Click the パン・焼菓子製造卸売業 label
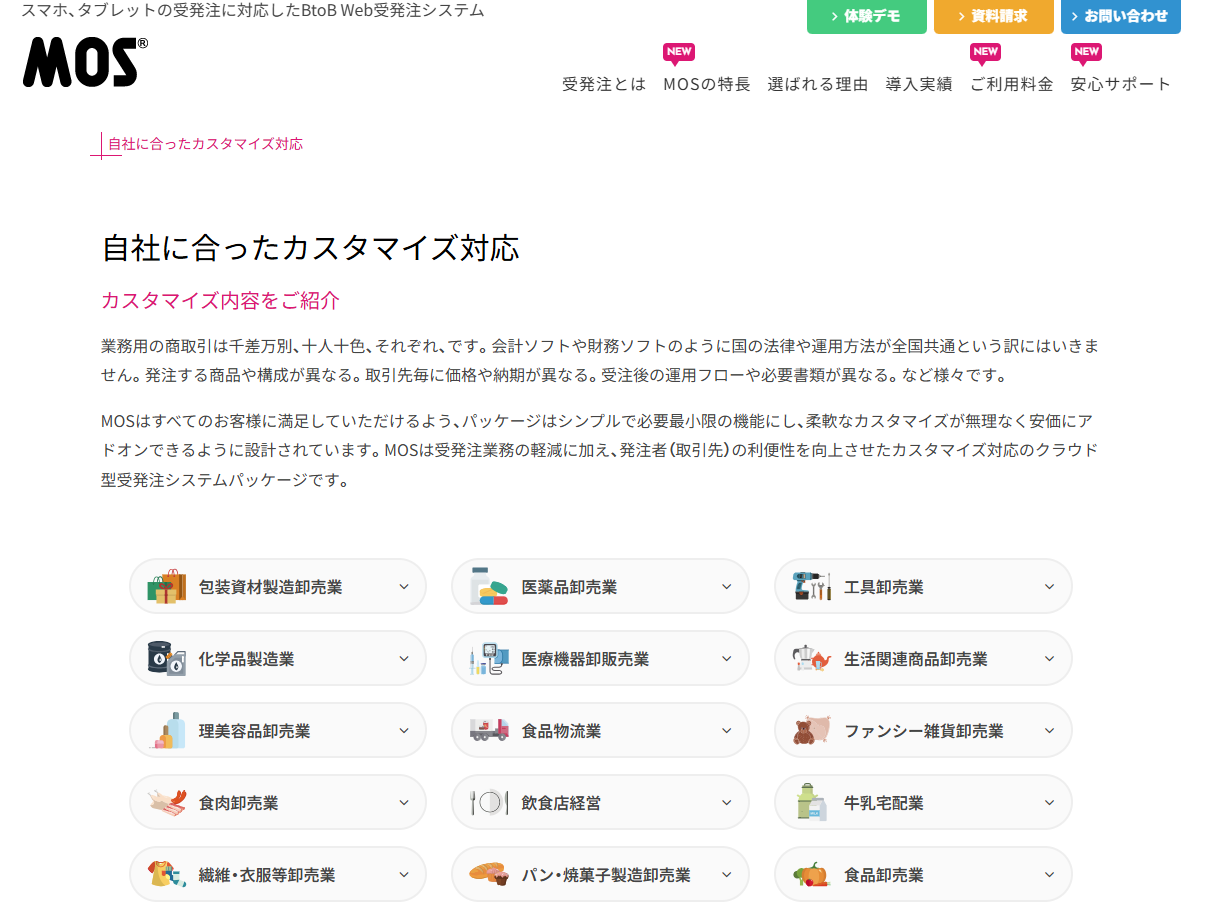Viewport: 1223px width, 902px height. click(606, 875)
